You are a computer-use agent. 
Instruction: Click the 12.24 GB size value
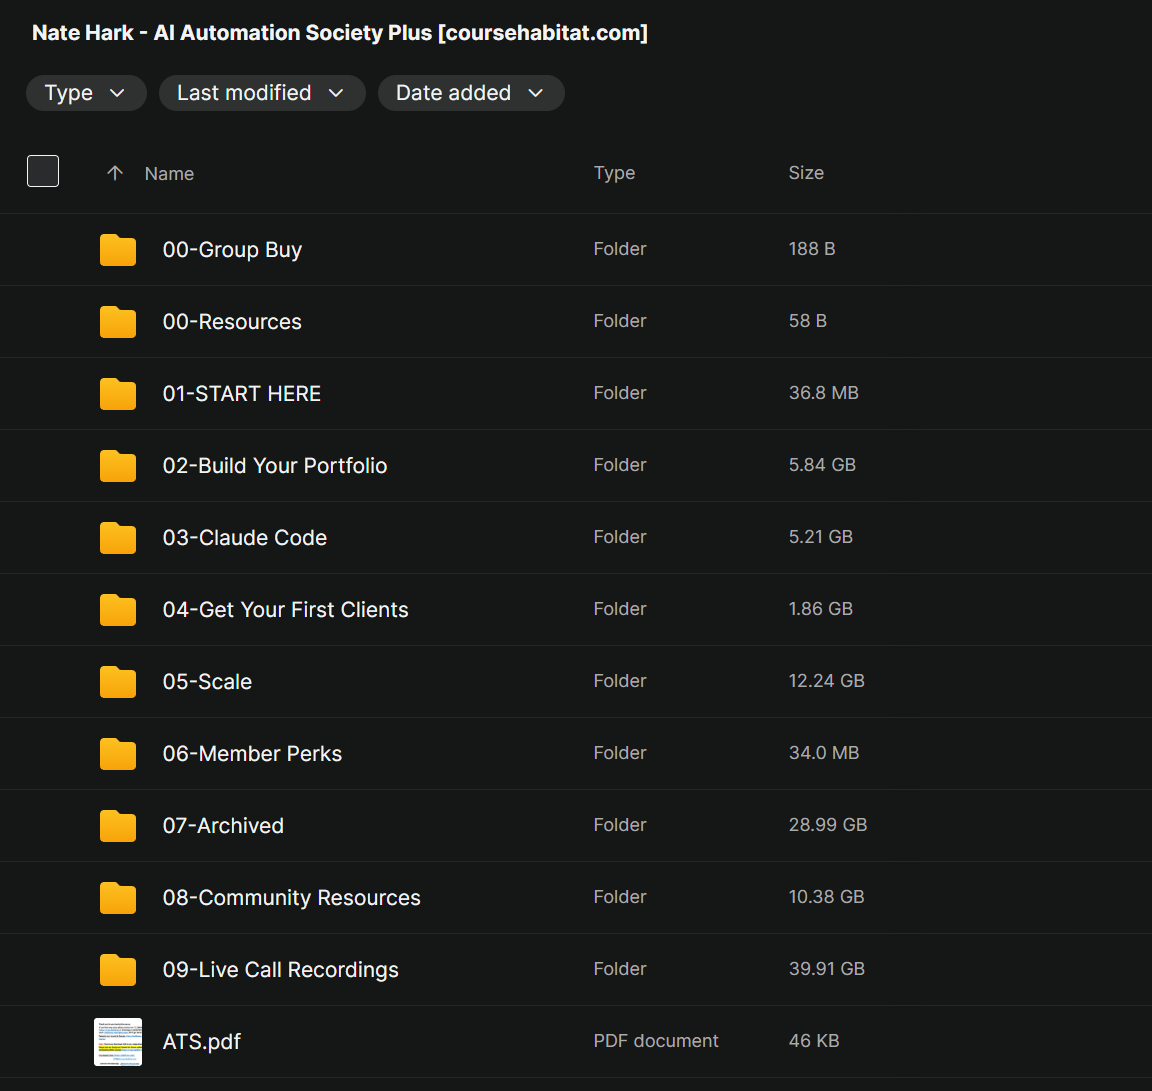coord(827,681)
